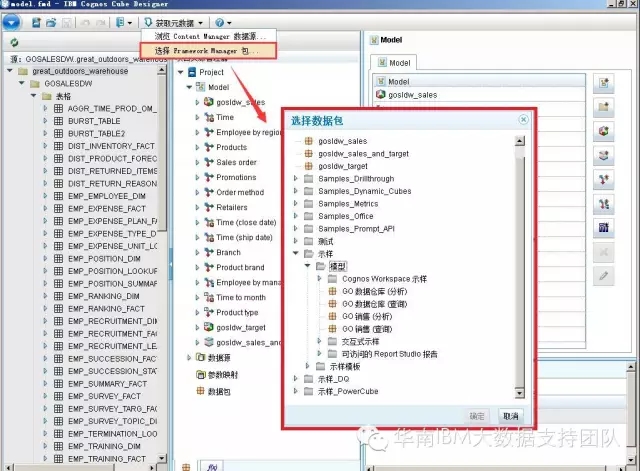Select the Order method dimension
Screen dimensions: 640x471
tap(240, 192)
